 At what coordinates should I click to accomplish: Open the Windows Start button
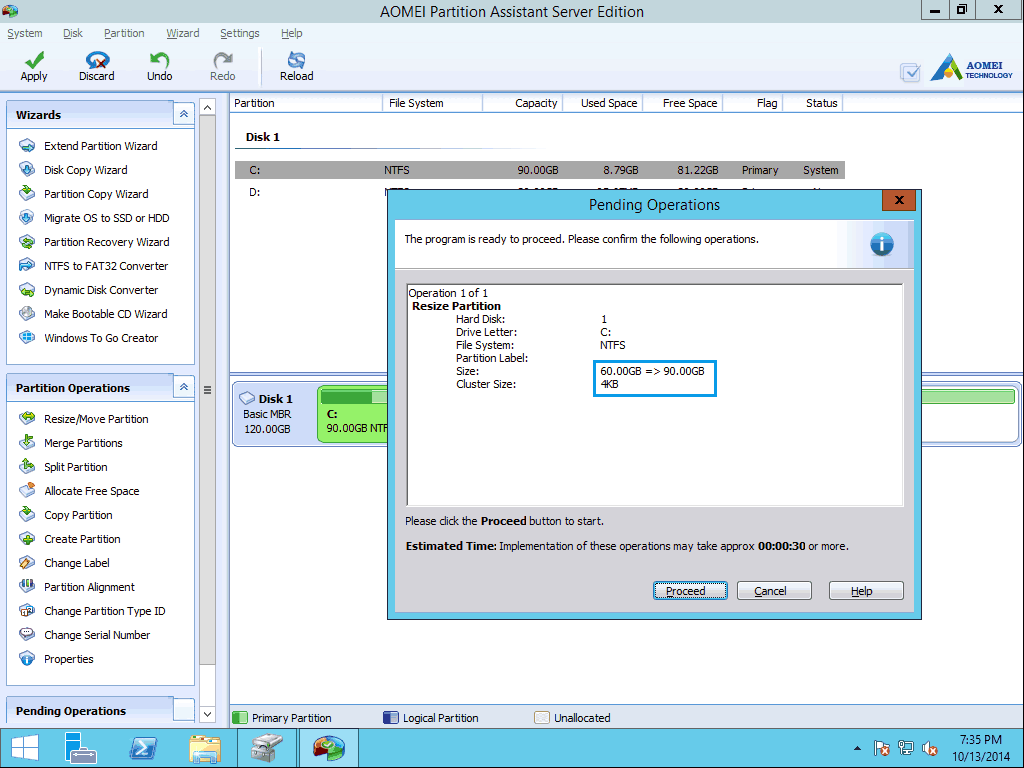25,748
